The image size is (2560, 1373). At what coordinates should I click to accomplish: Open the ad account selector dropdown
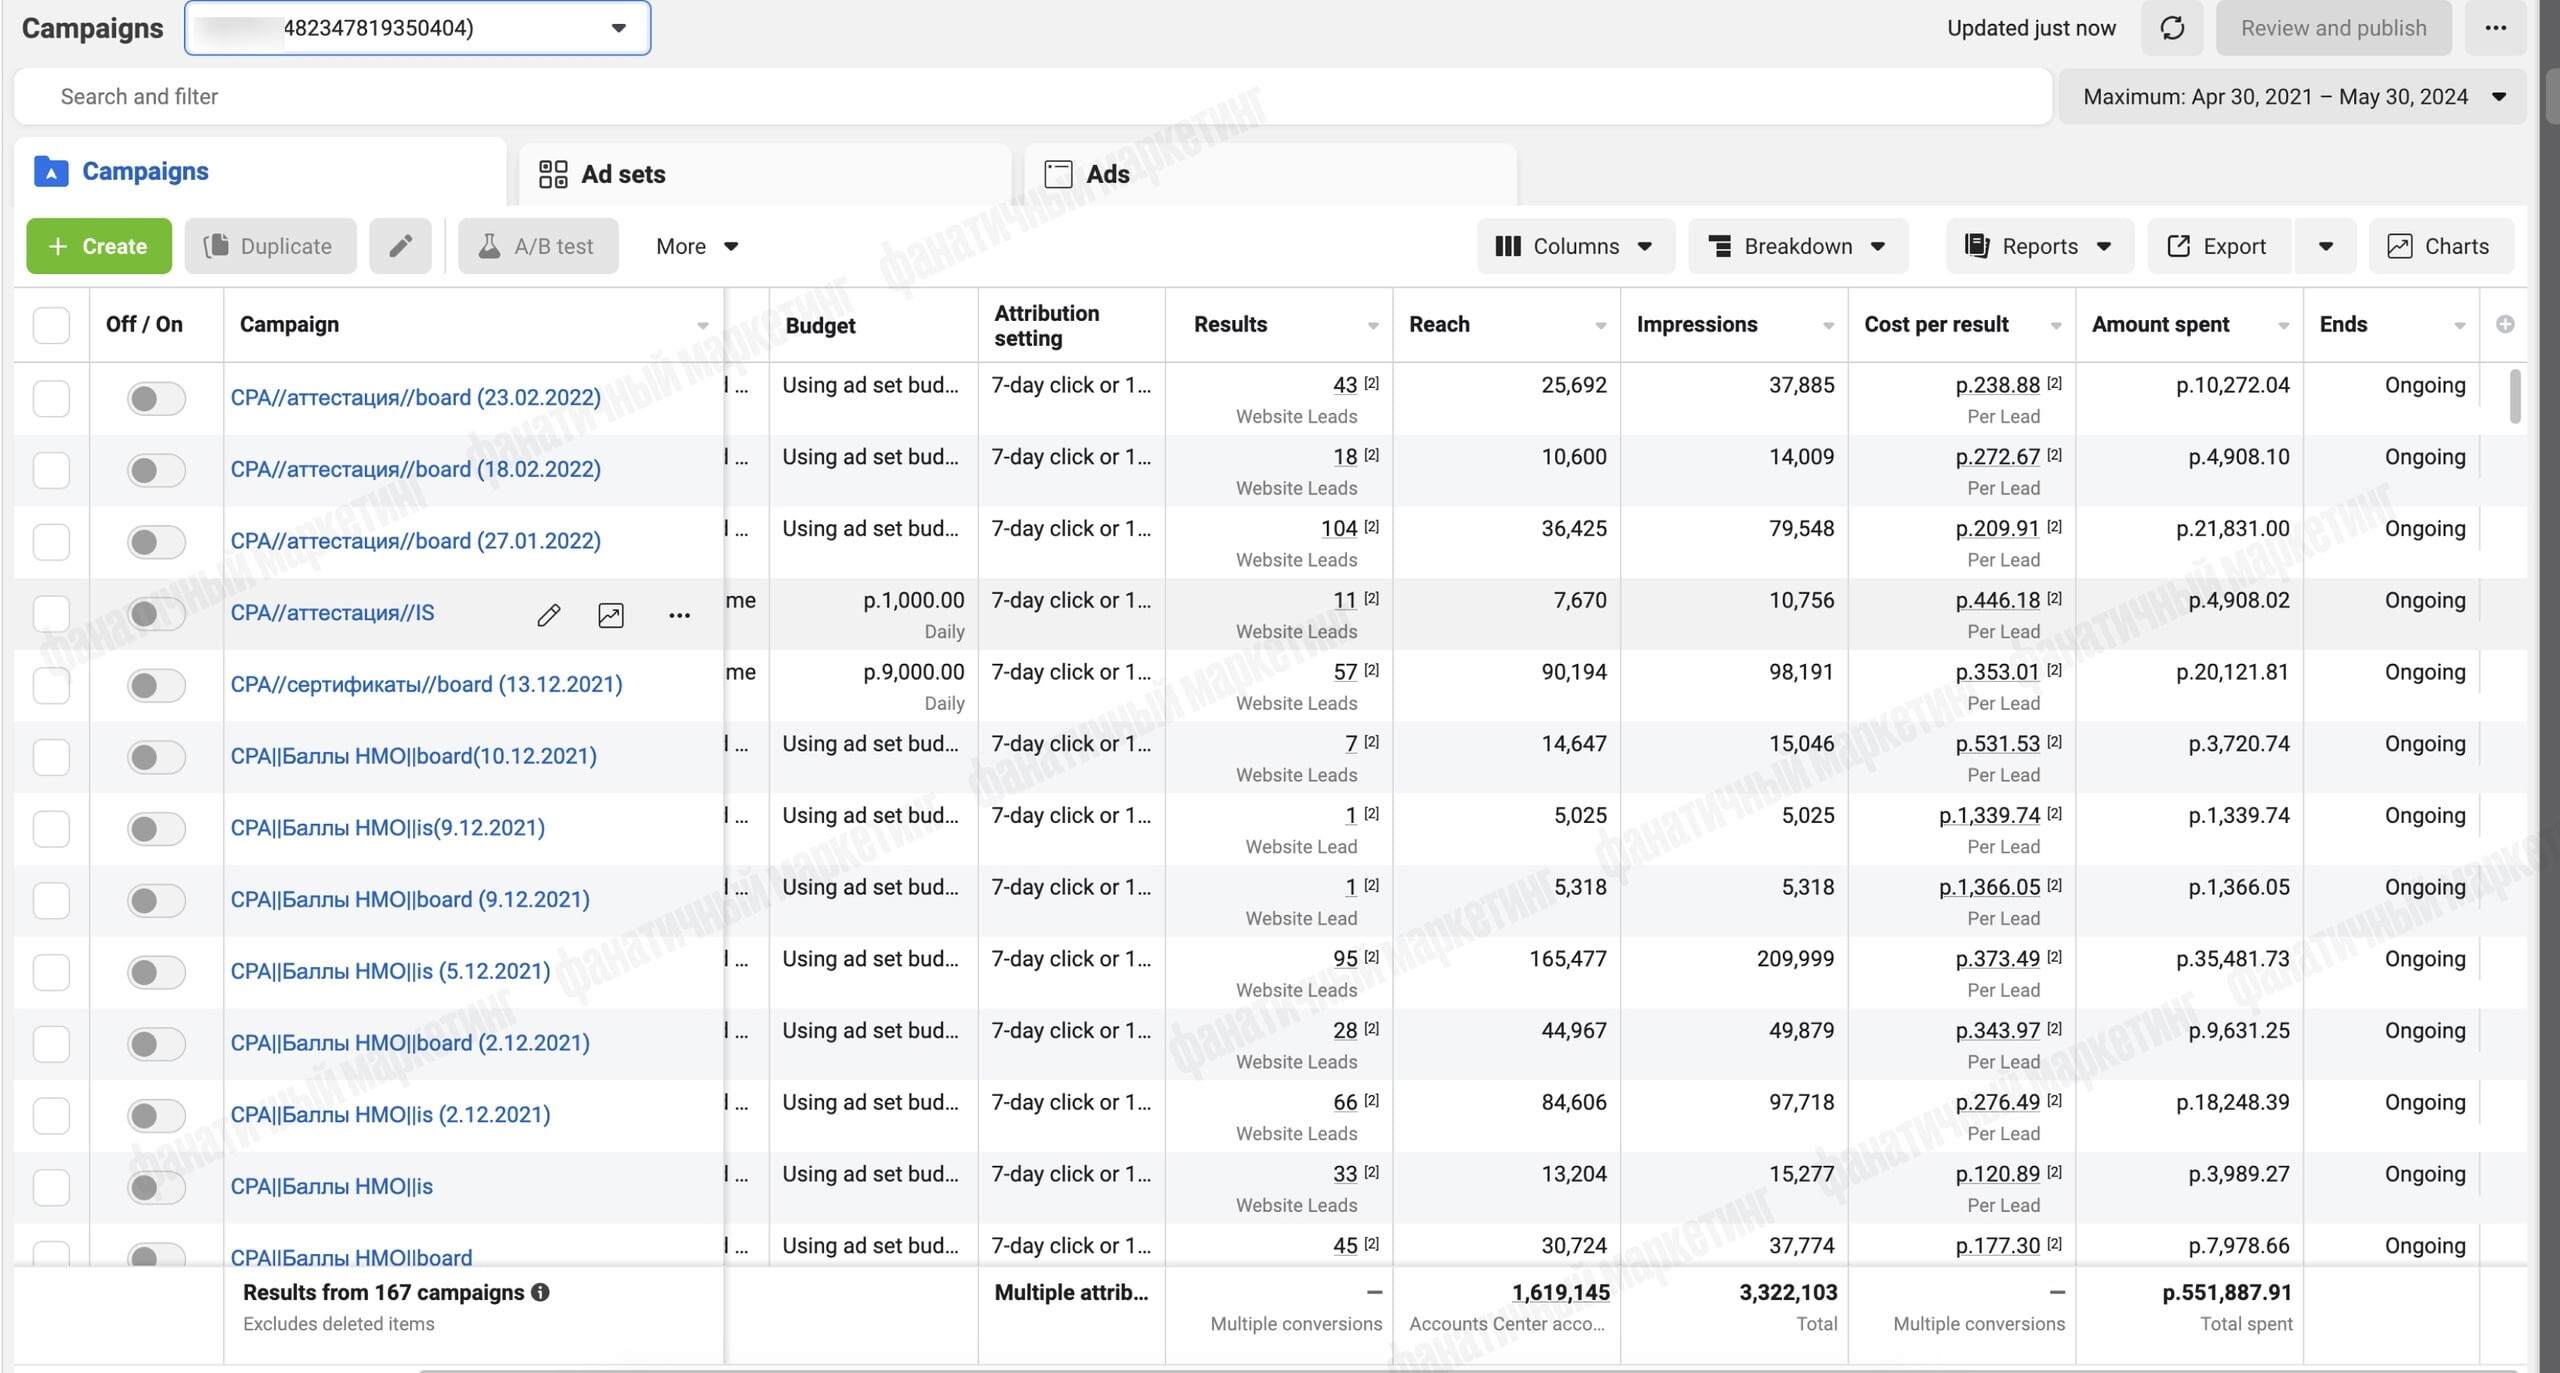[417, 28]
